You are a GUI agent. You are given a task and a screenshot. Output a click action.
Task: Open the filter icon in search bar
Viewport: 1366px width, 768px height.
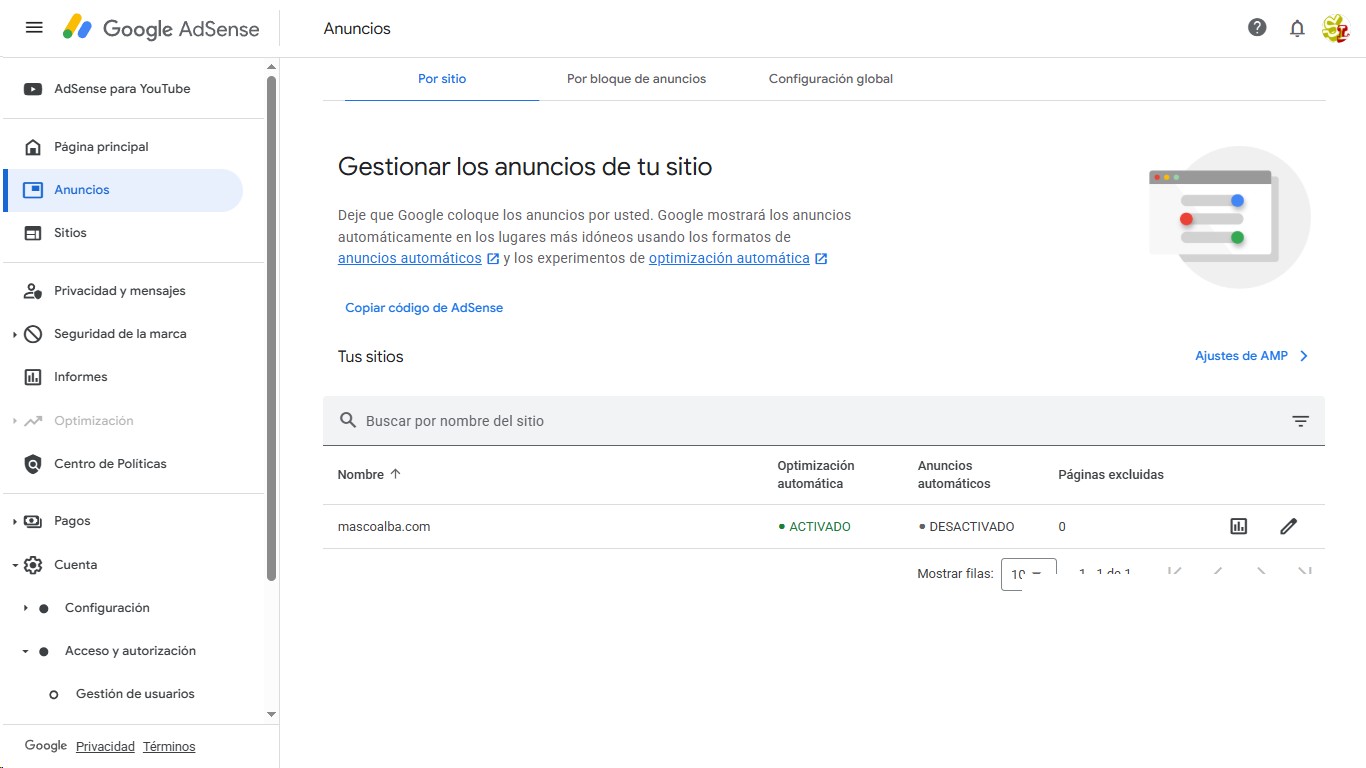click(x=1300, y=421)
